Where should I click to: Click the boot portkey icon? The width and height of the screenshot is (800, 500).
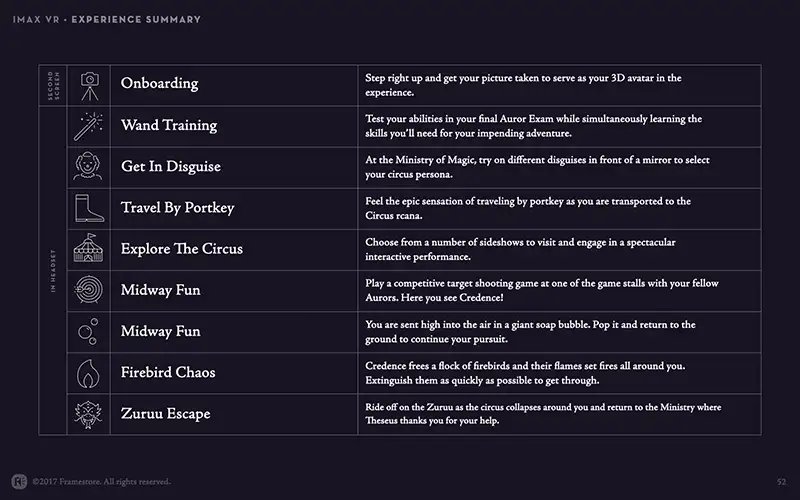coord(89,208)
